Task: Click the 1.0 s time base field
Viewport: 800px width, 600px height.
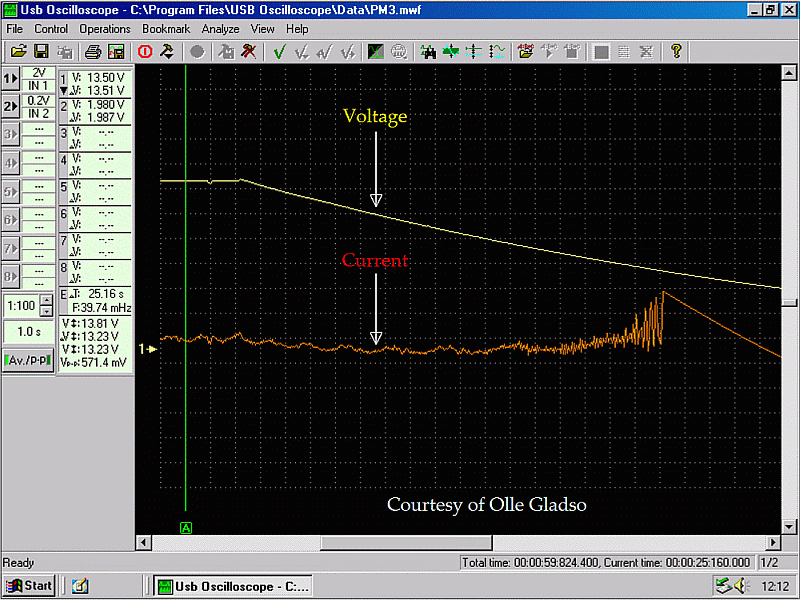Action: (29, 332)
